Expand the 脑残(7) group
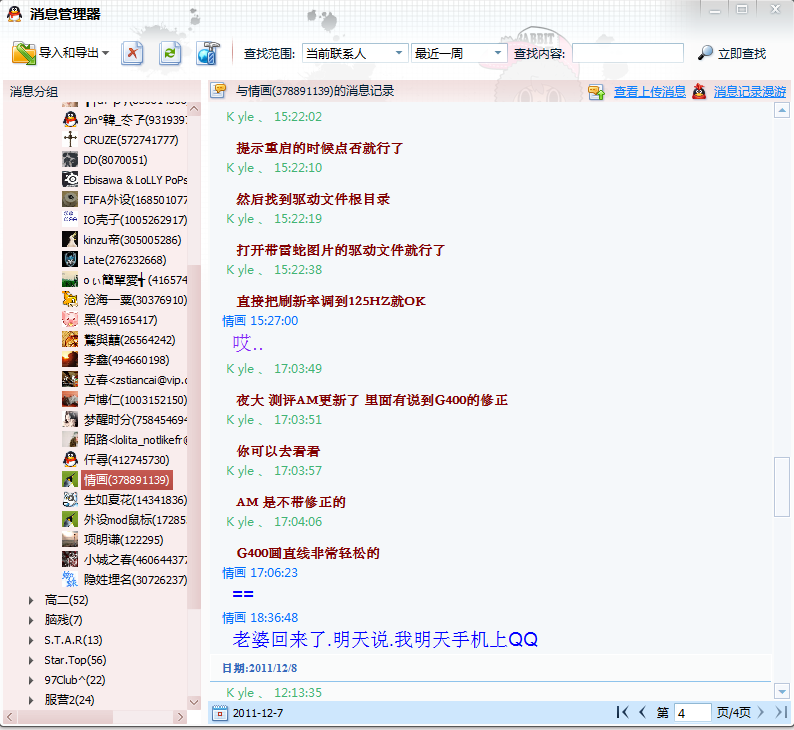 click(31, 620)
